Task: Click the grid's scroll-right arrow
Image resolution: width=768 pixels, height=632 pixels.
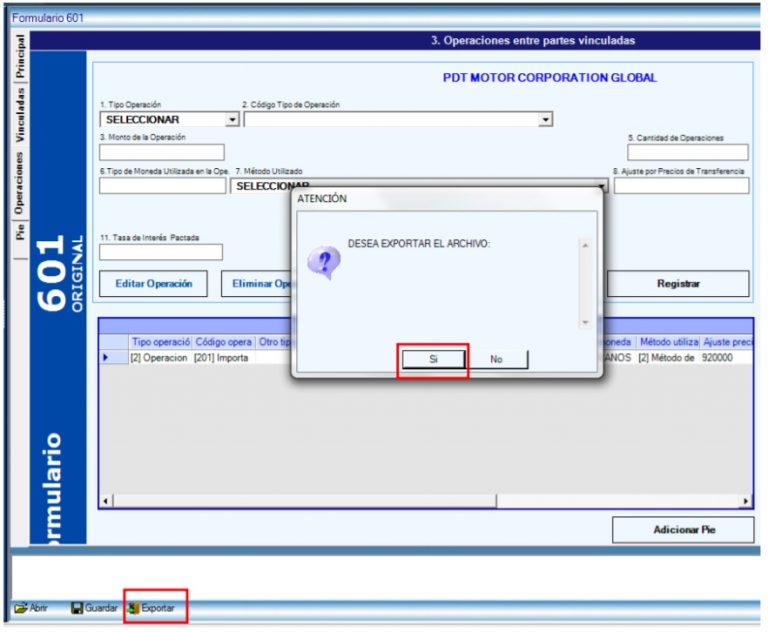Action: (745, 500)
